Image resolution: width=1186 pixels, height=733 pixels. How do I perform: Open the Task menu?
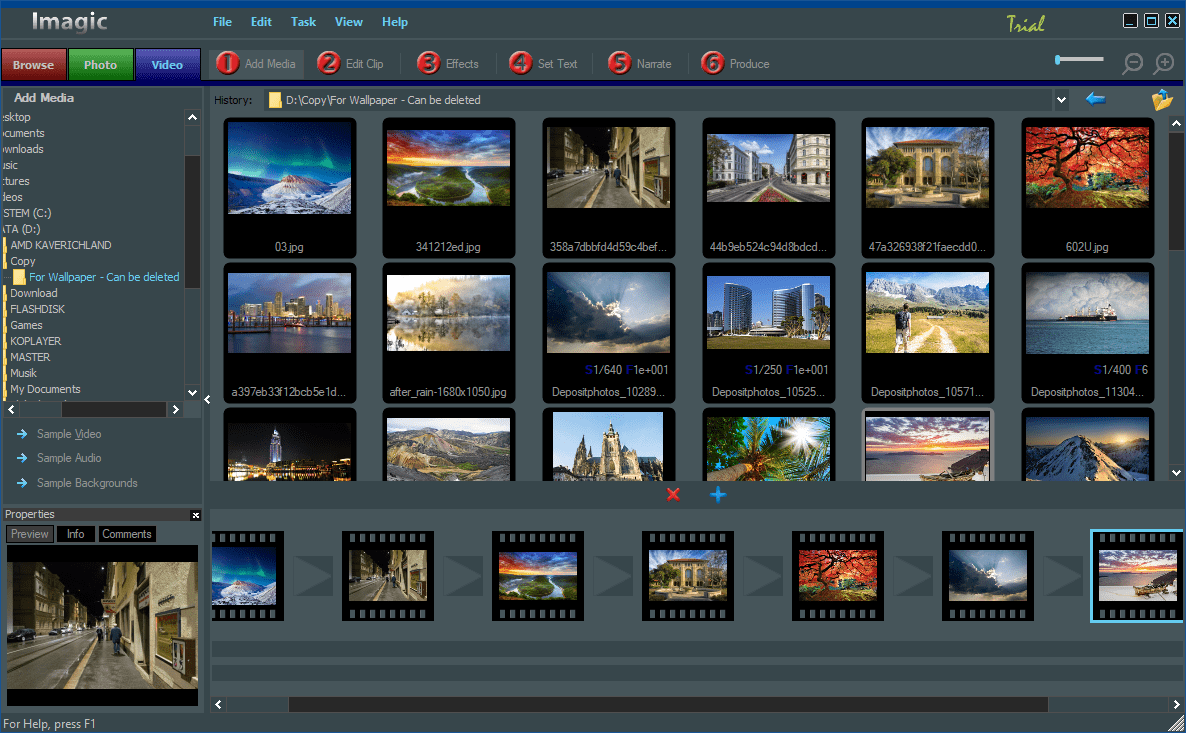[303, 22]
